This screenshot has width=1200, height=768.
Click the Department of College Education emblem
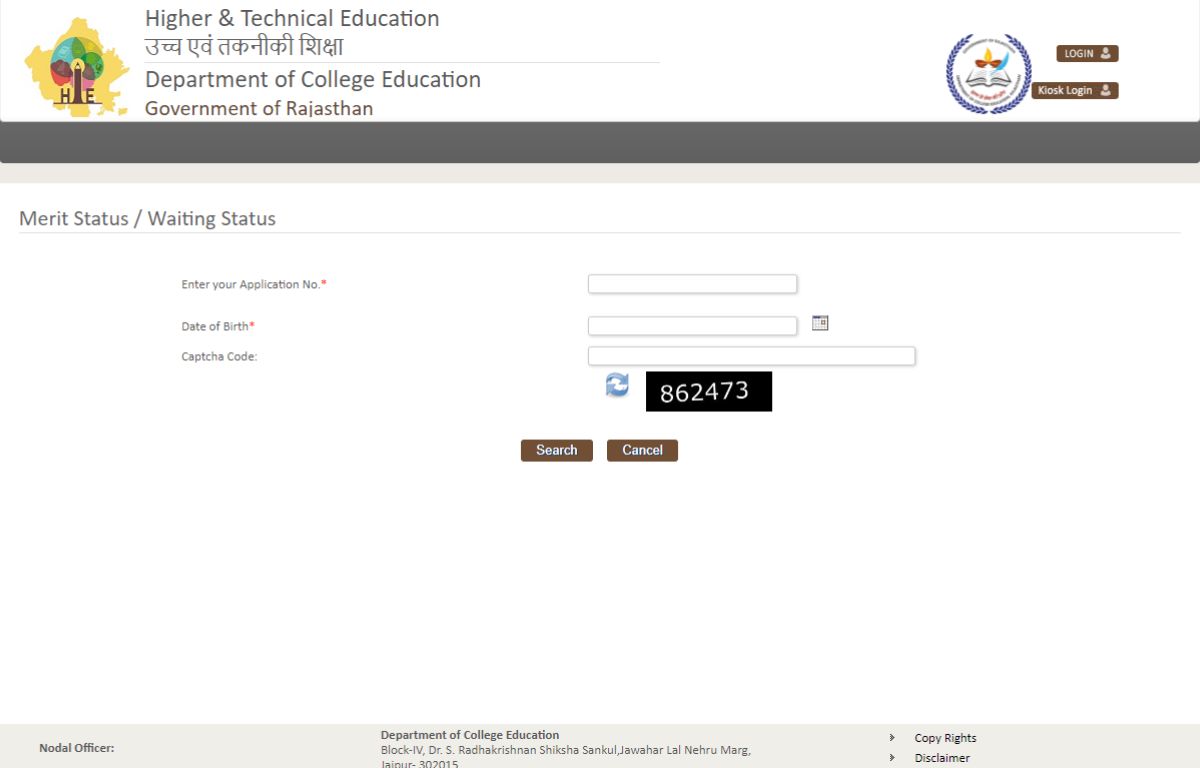point(988,73)
